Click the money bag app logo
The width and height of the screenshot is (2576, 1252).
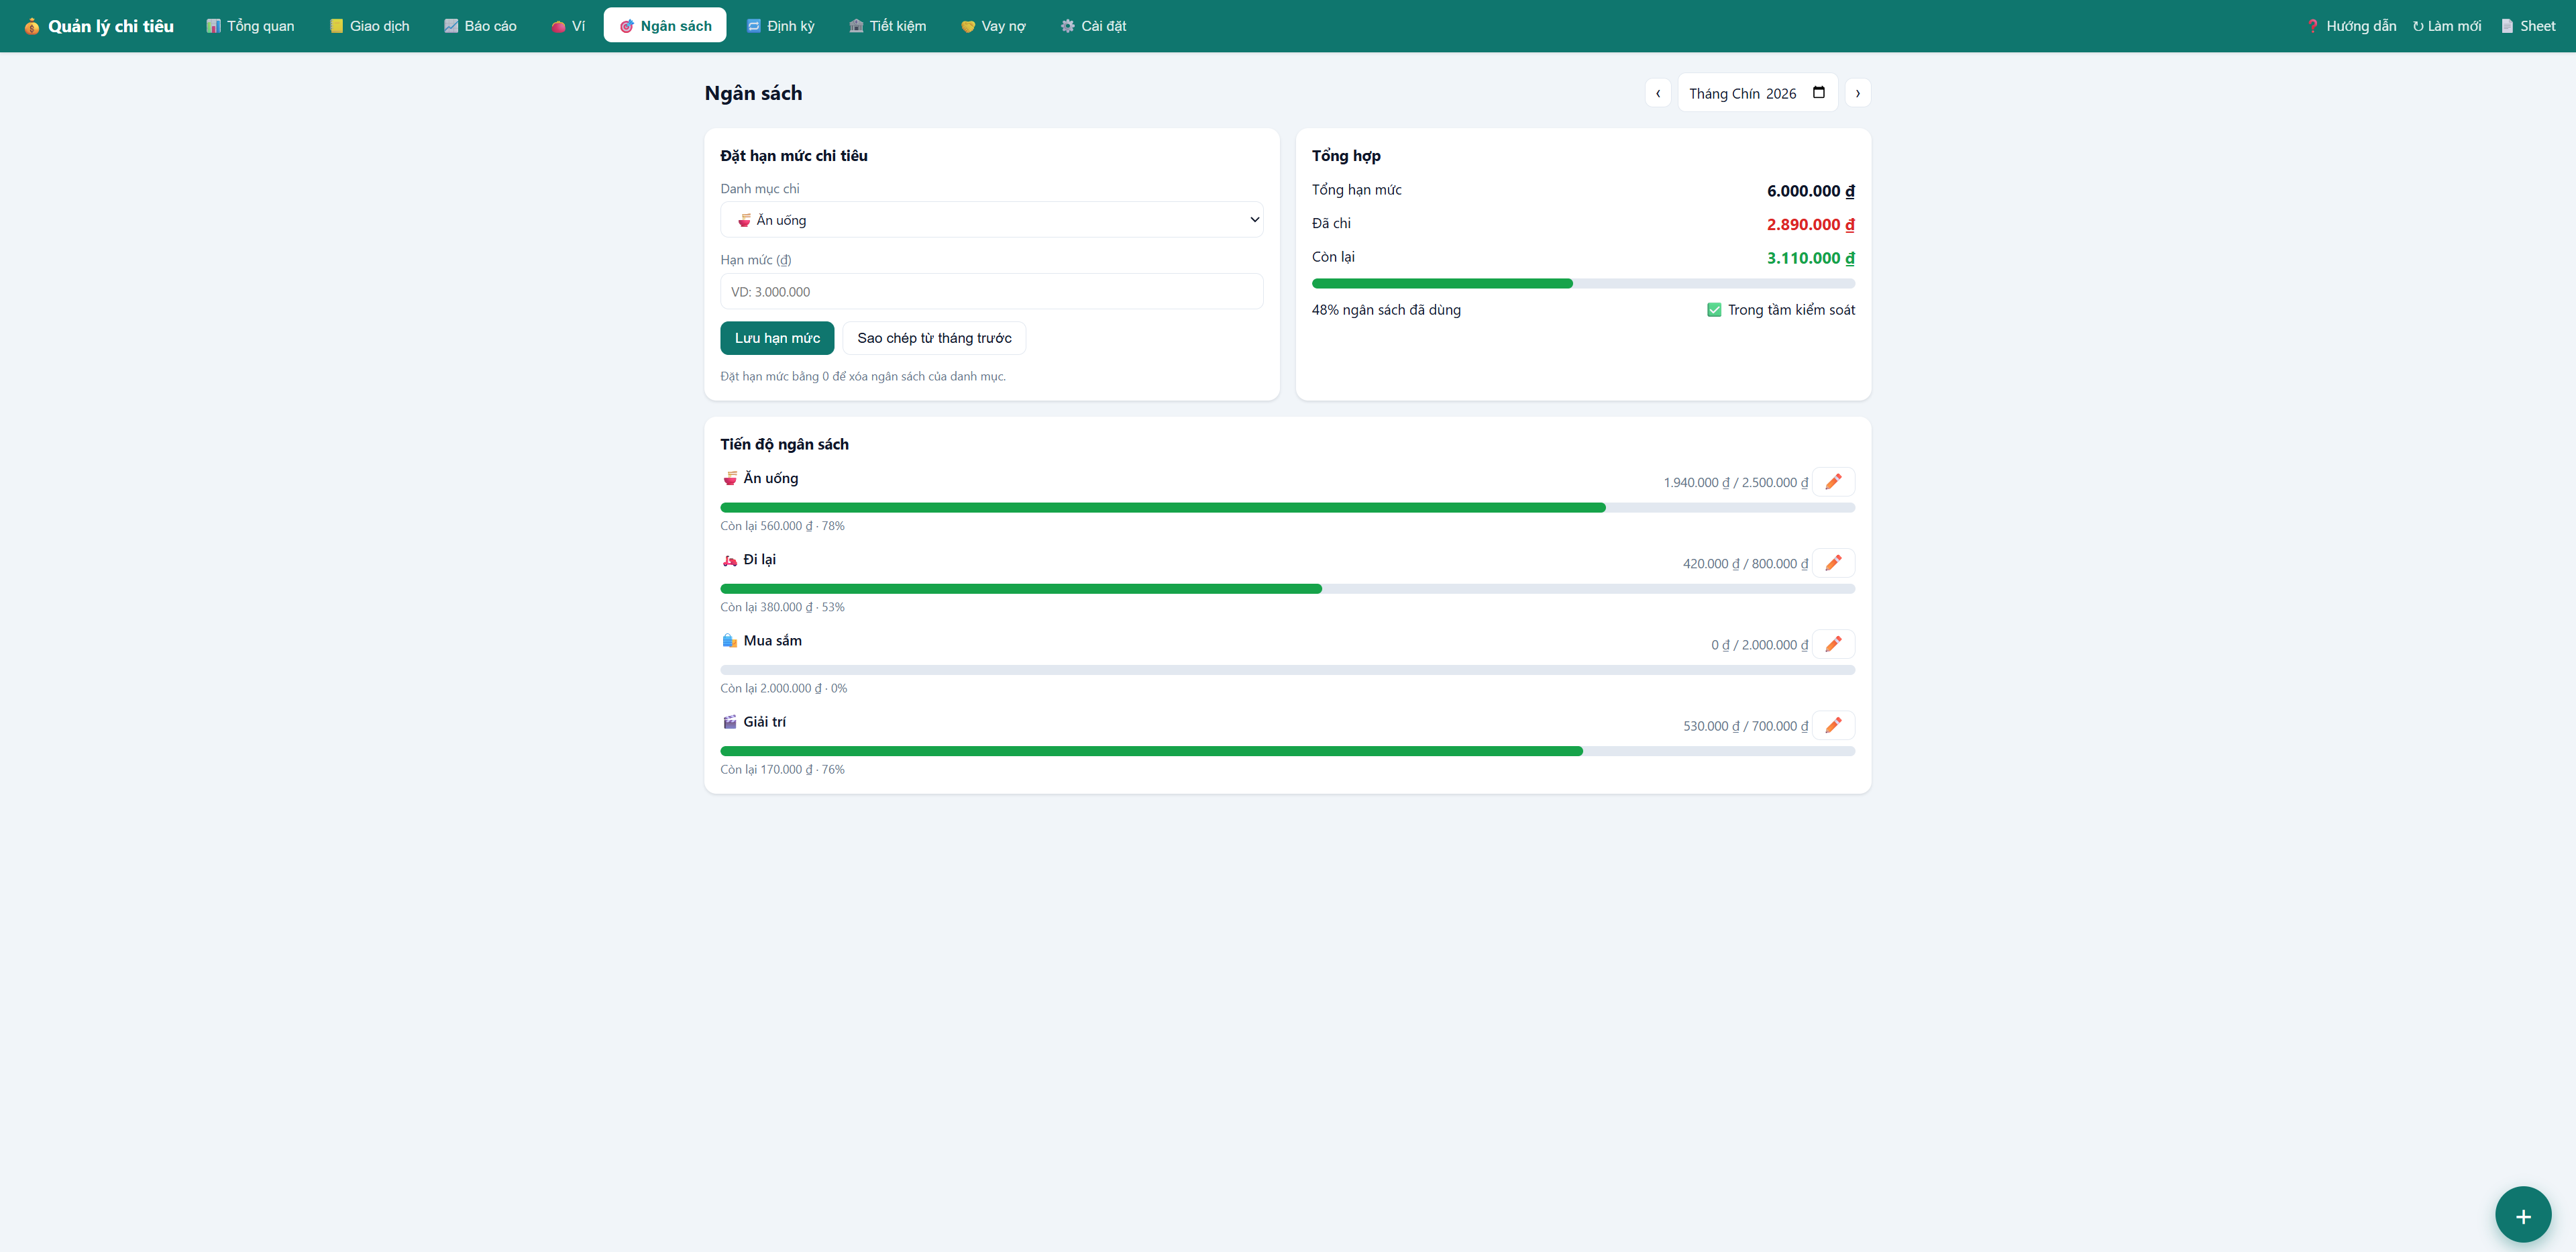point(32,26)
